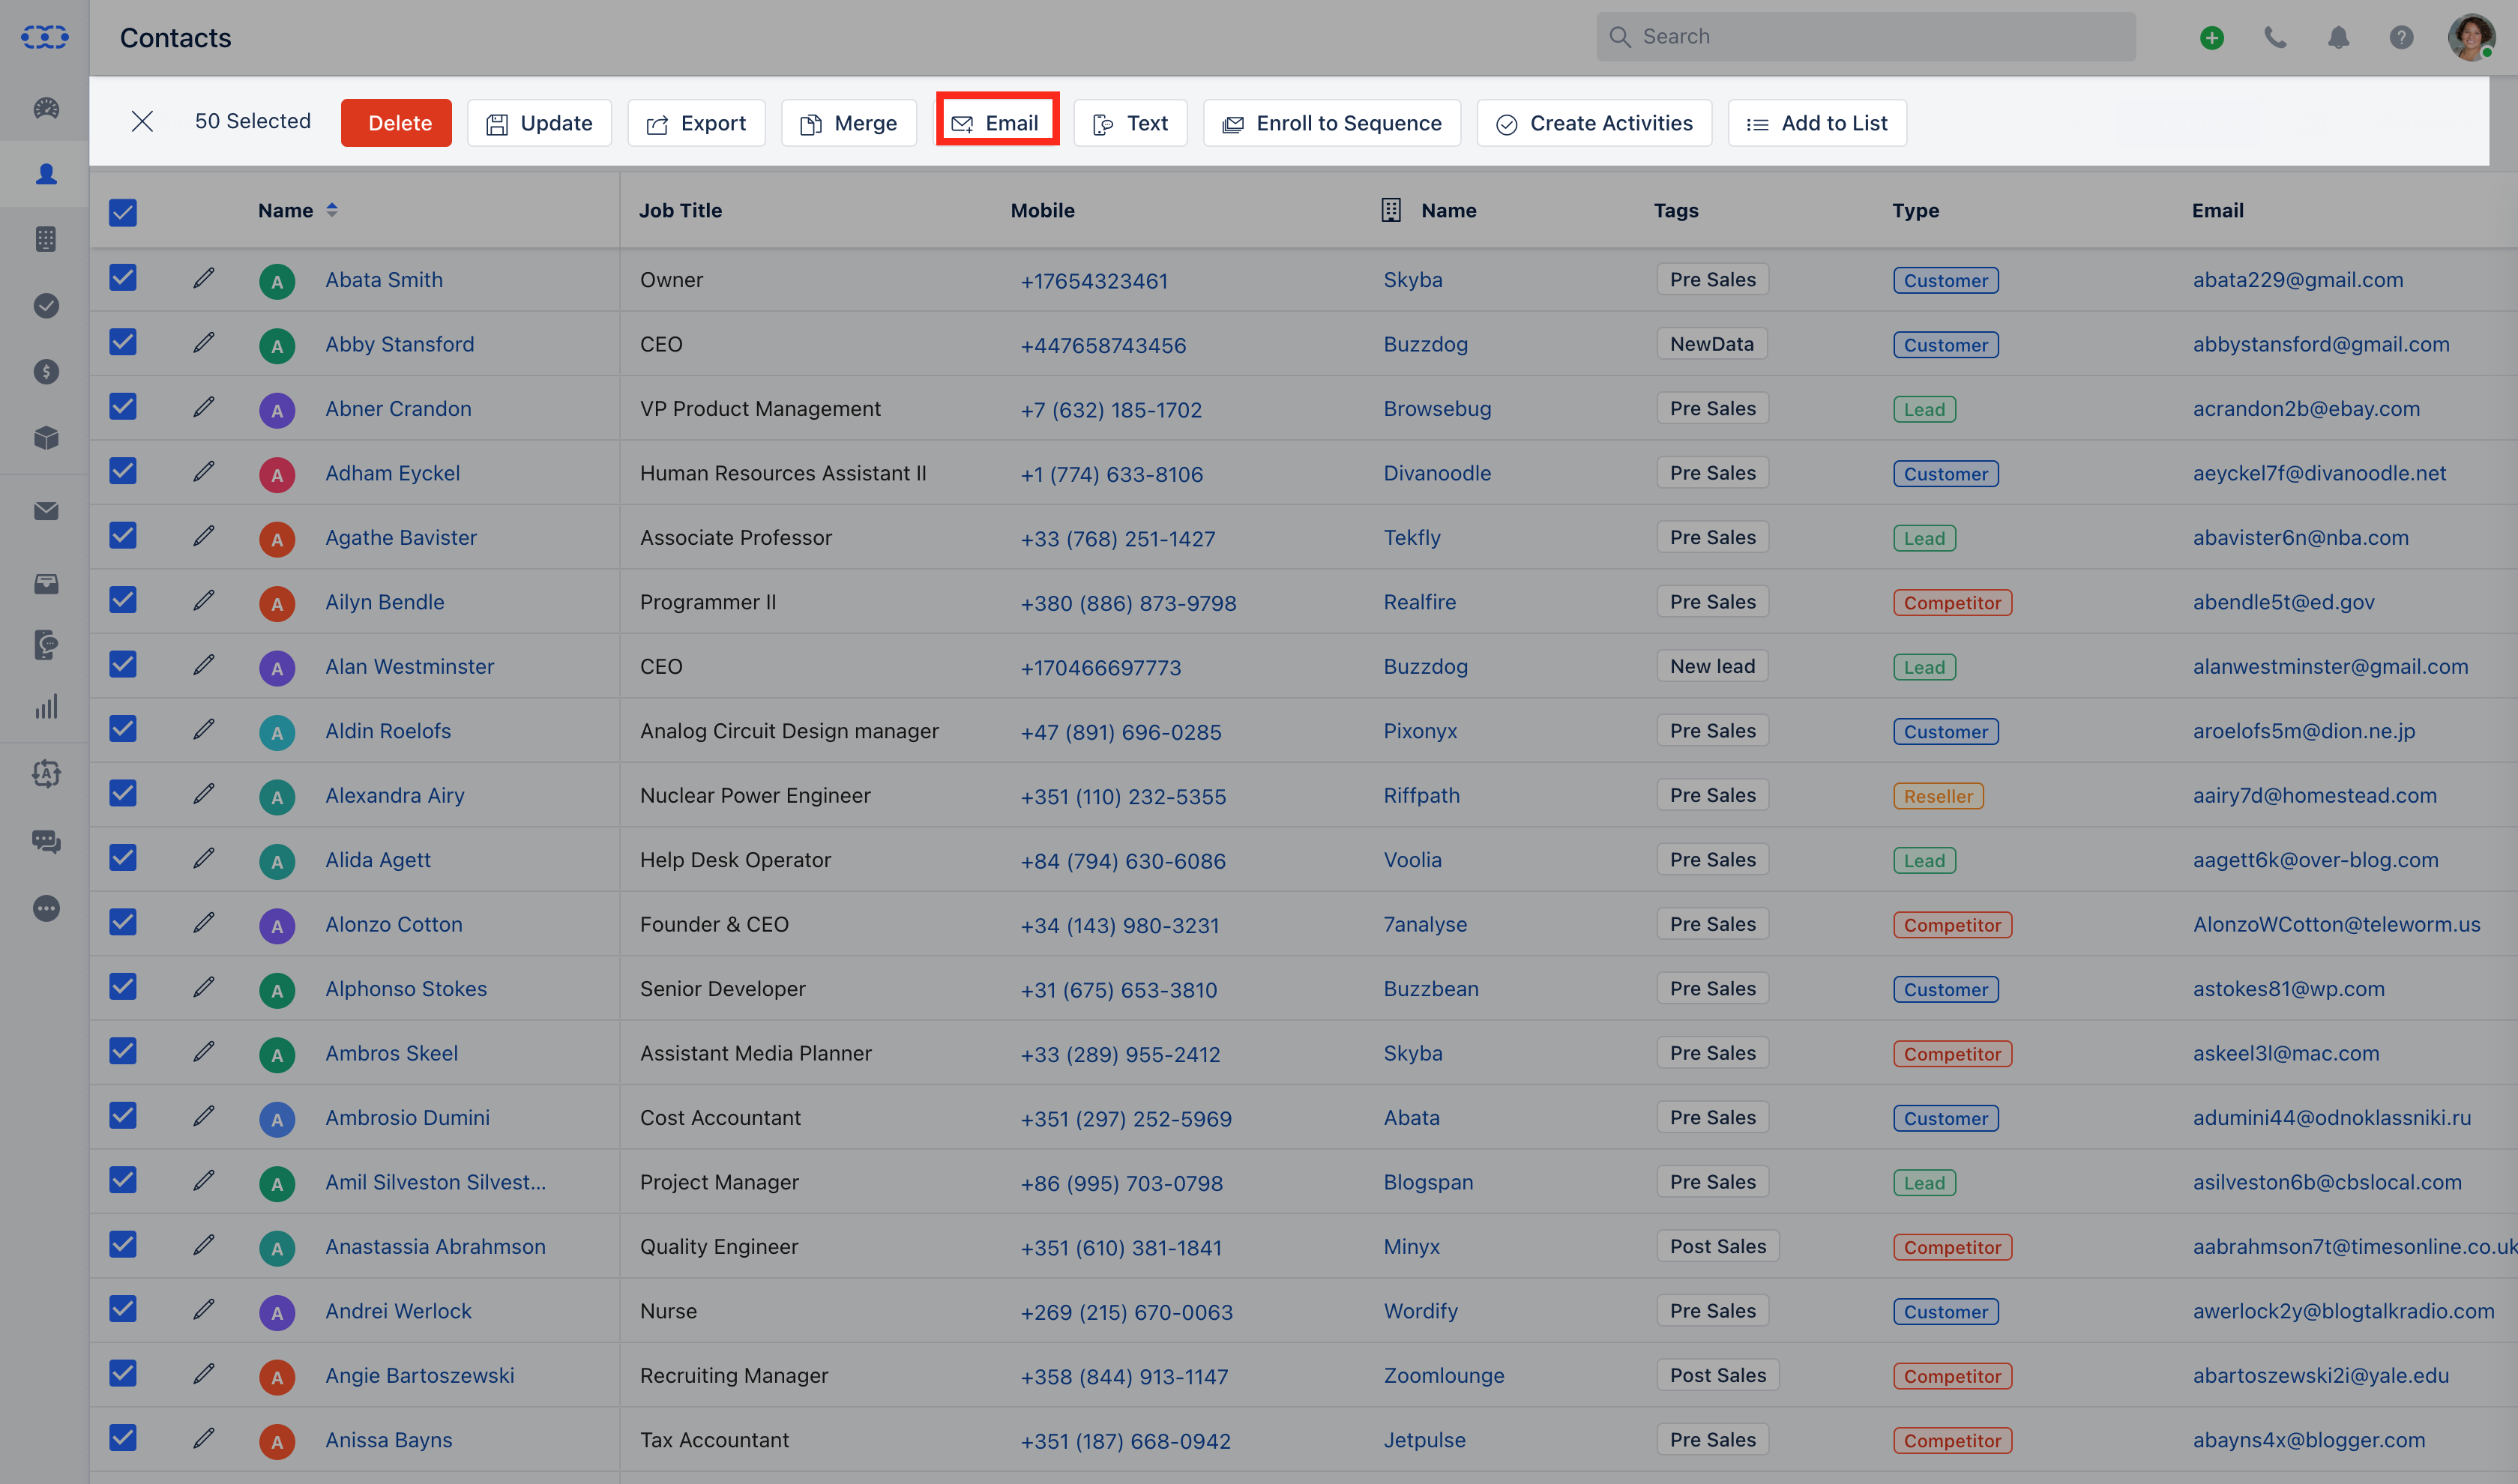
Task: Click the Update bulk action button
Action: (x=539, y=123)
